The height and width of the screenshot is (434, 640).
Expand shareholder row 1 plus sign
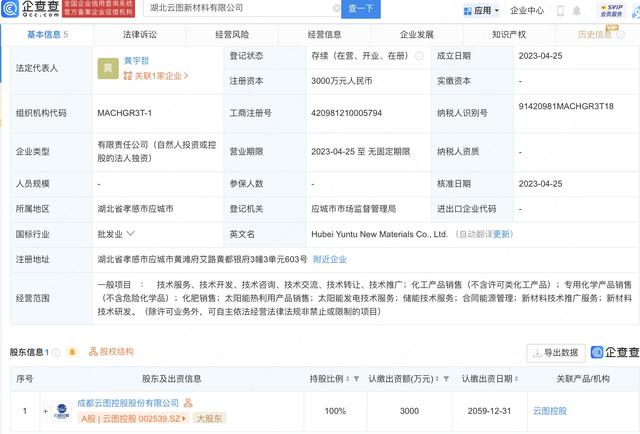click(46, 411)
